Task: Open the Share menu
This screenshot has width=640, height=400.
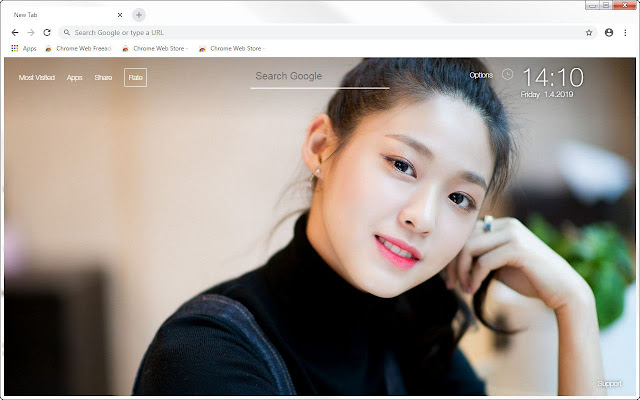Action: tap(103, 78)
